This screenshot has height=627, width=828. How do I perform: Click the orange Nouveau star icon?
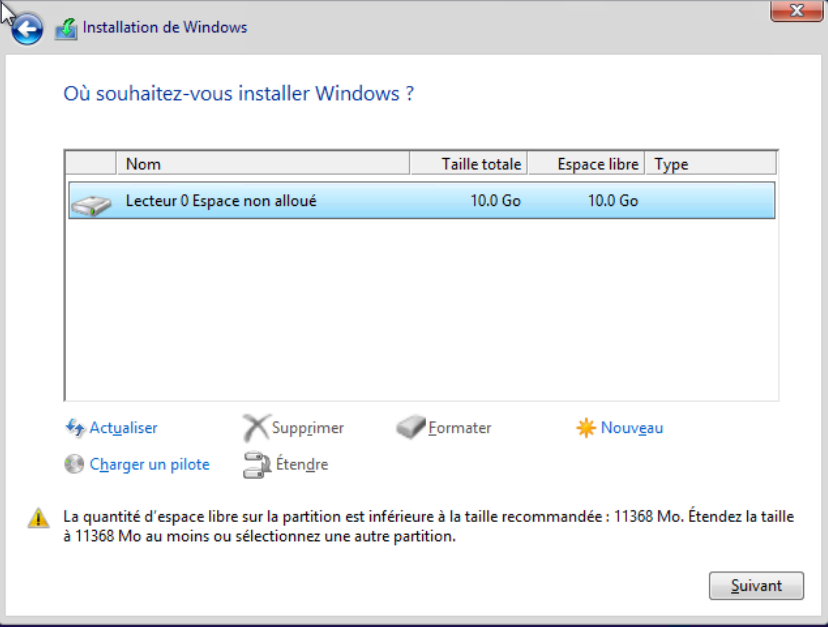pyautogui.click(x=586, y=428)
